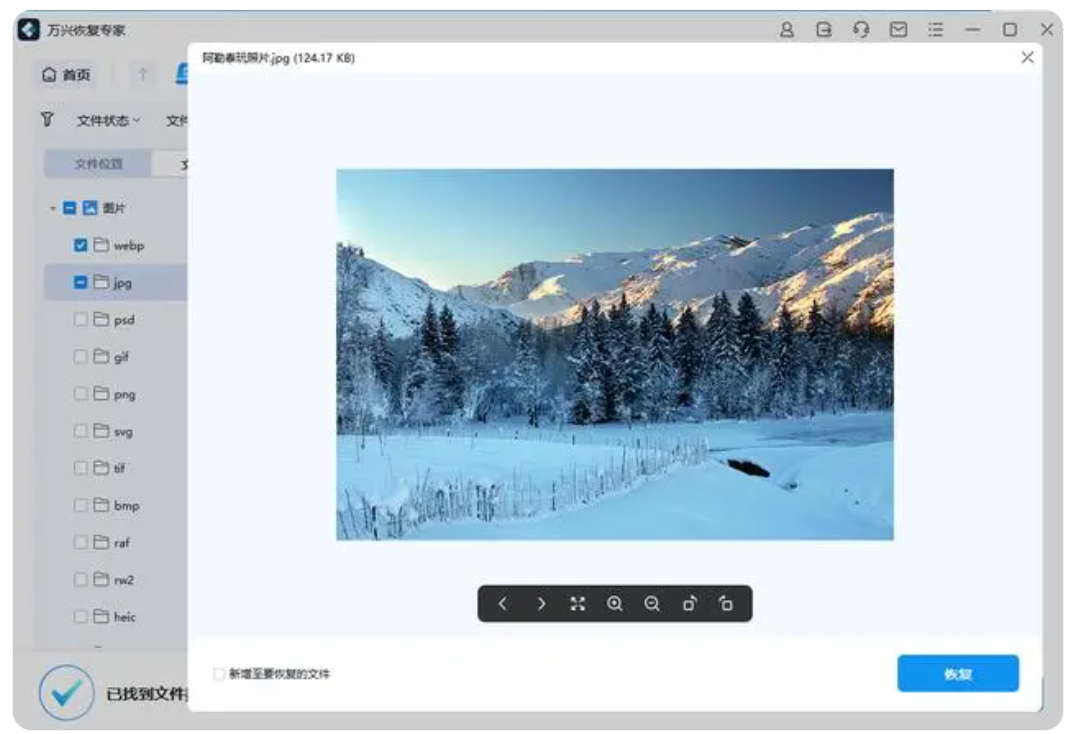Click the scan-complete checkmark icon
The image size is (1087, 734).
pos(67,692)
